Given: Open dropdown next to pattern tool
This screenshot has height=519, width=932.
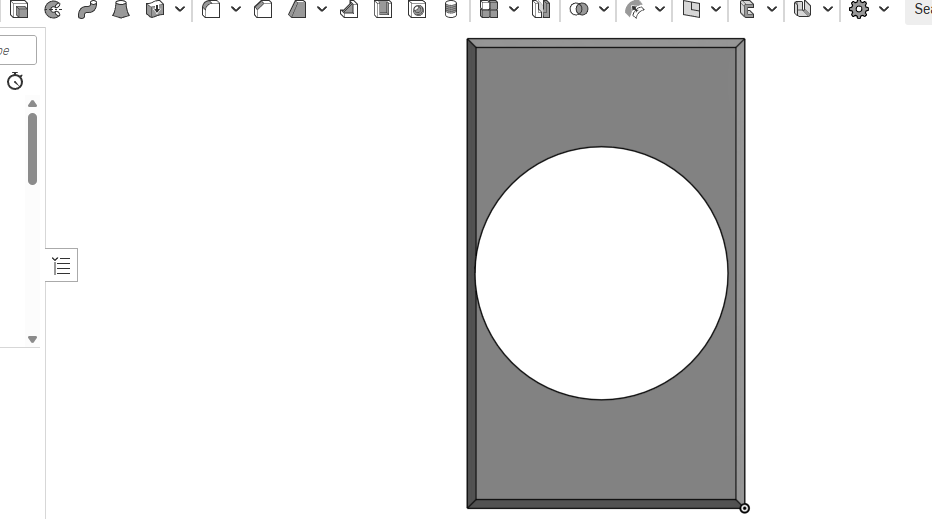Looking at the screenshot, I should coord(514,9).
